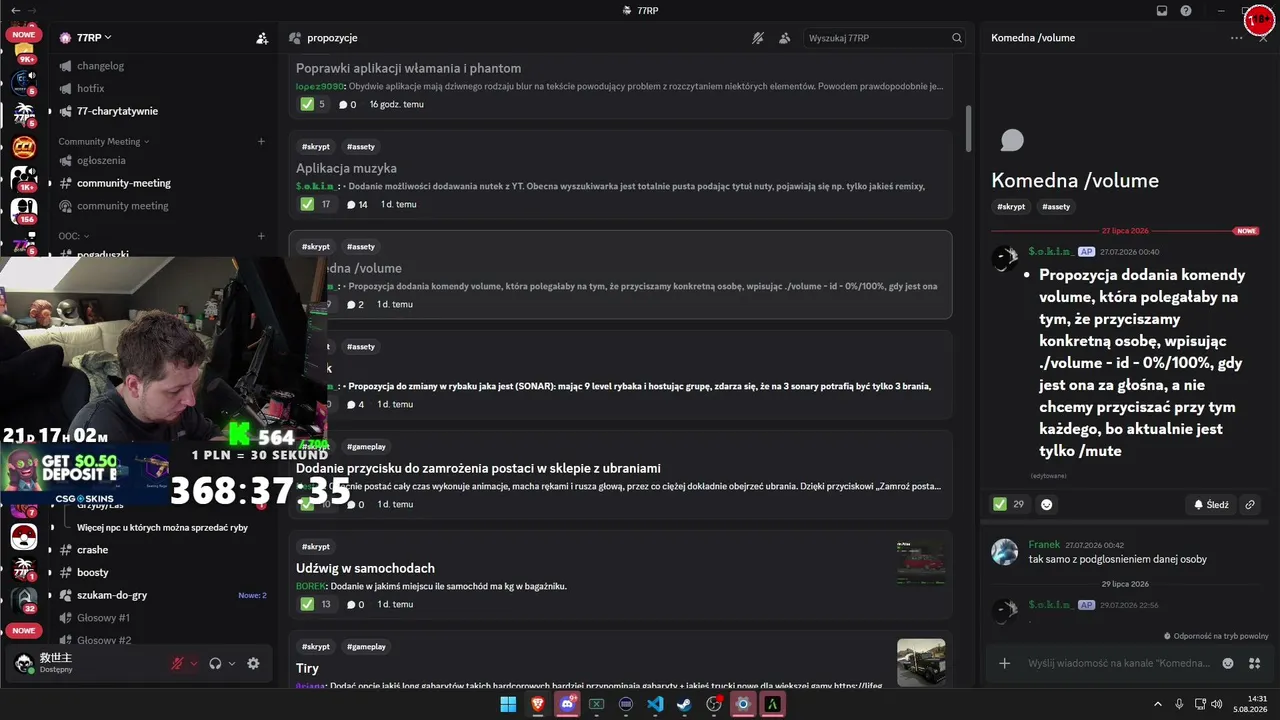Open user settings gear icon

point(253,663)
